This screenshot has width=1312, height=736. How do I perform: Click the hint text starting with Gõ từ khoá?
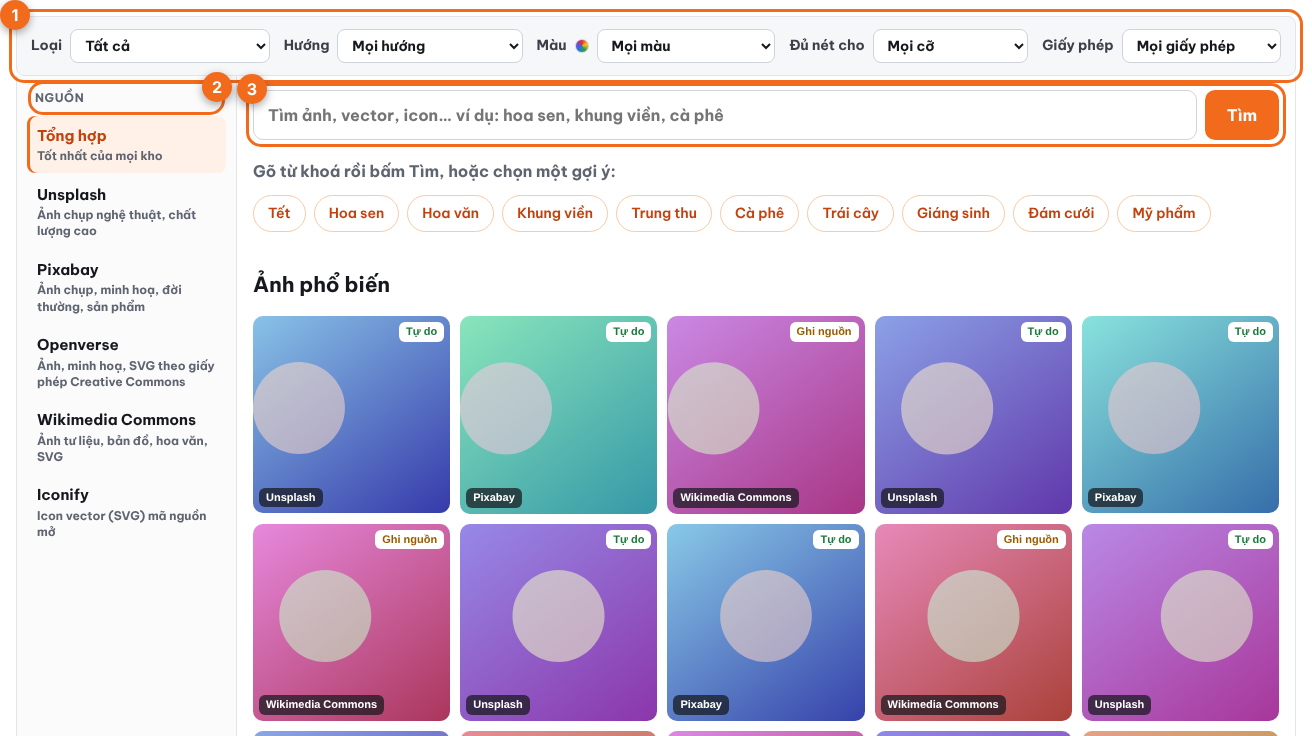click(x=434, y=172)
